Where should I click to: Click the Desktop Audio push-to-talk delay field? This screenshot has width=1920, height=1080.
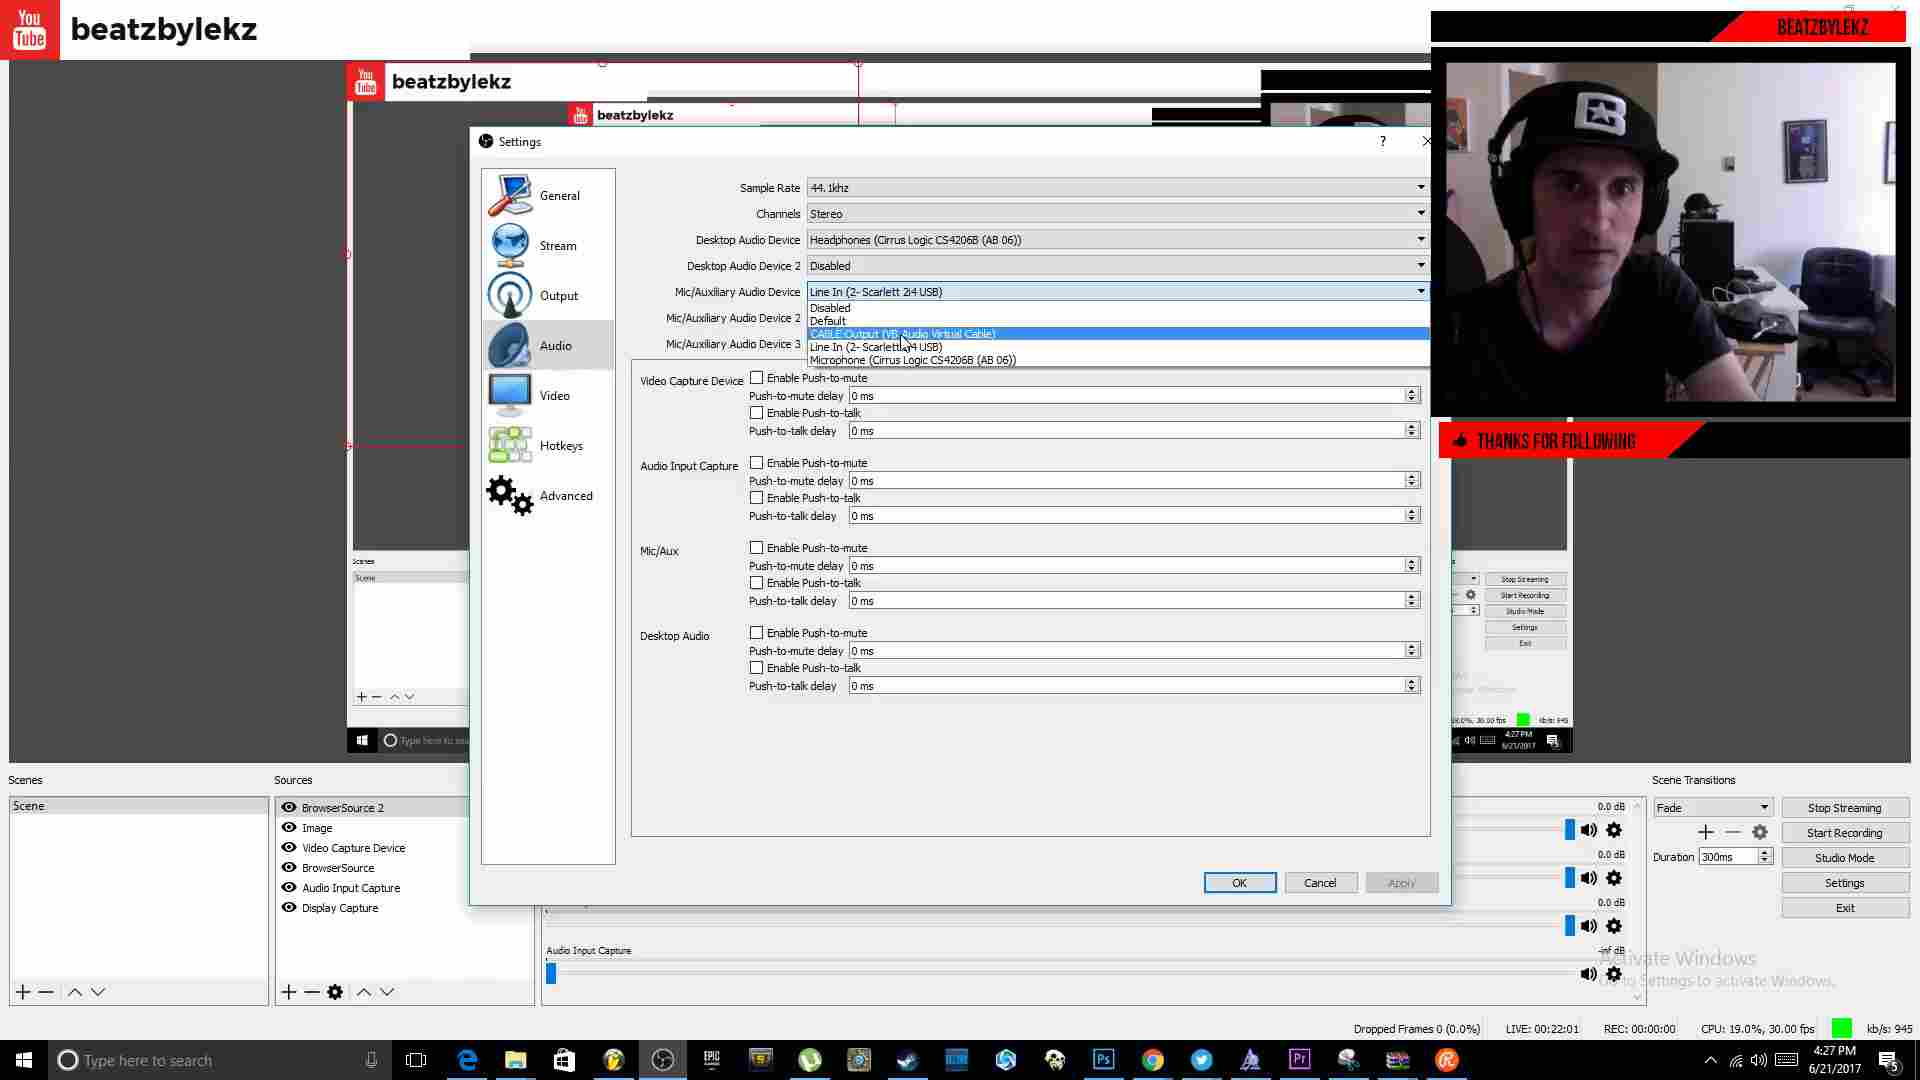click(1127, 686)
